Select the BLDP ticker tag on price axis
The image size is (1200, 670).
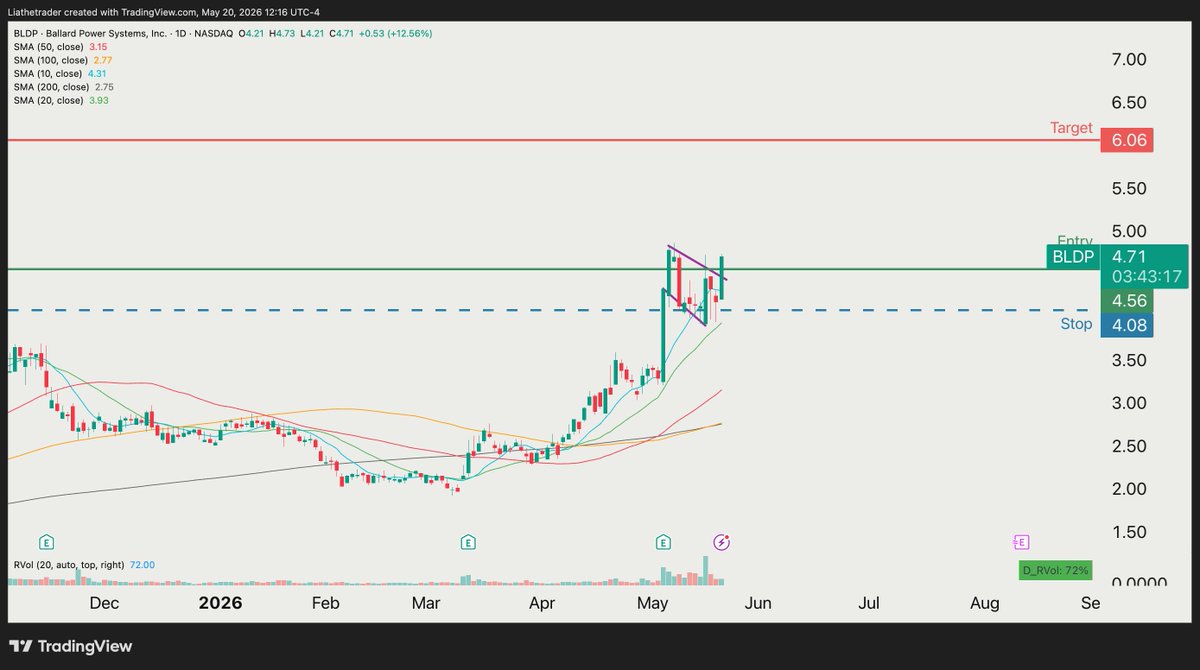click(x=1072, y=257)
